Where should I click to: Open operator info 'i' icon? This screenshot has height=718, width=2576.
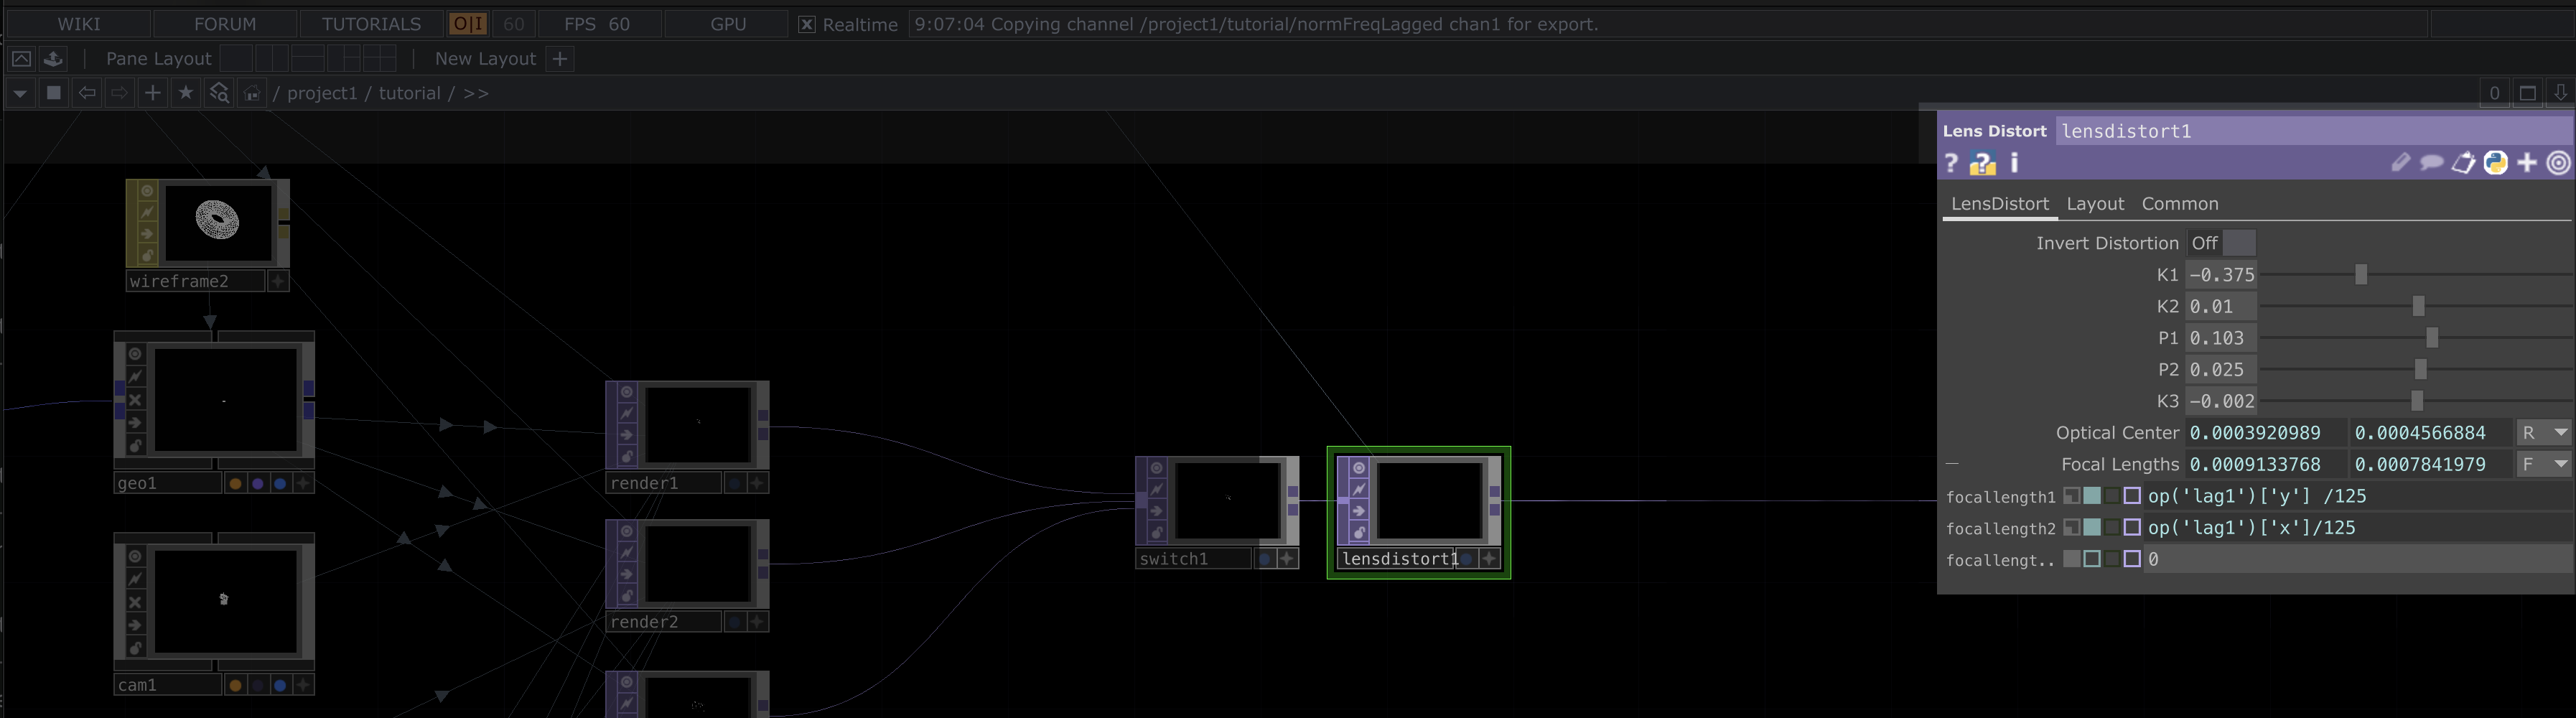pos(2014,162)
